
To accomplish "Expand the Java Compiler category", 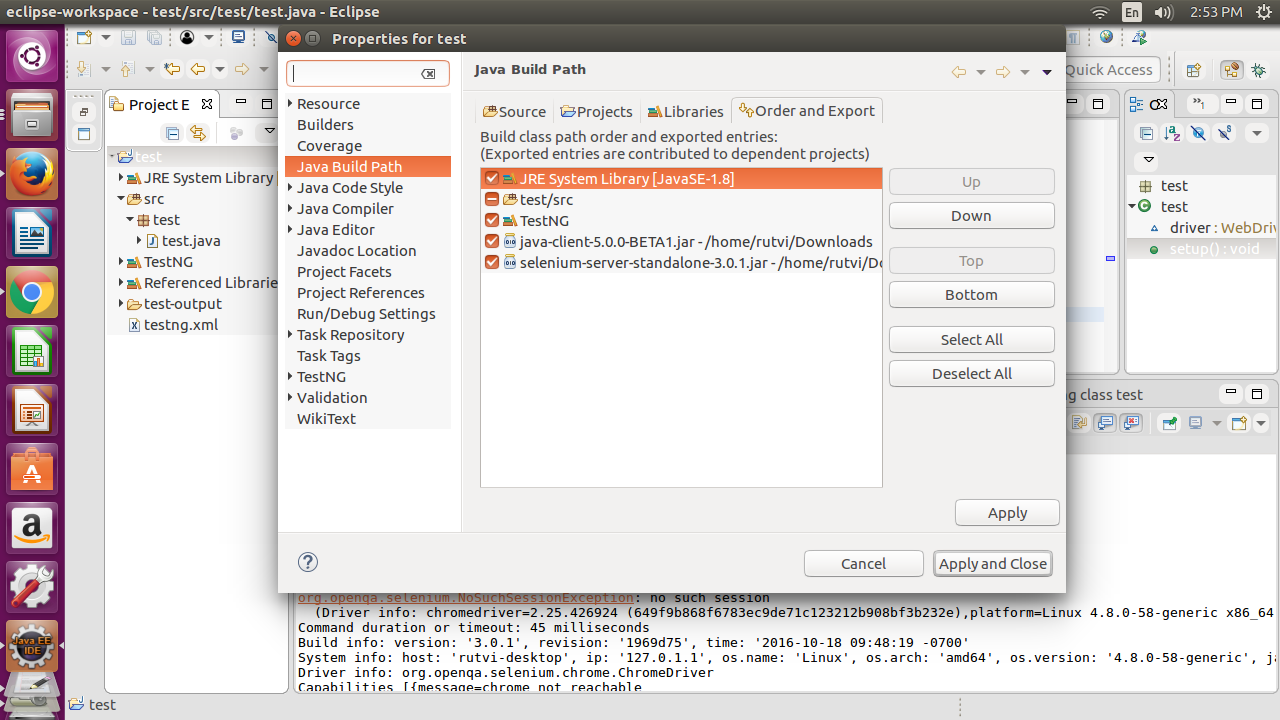I will pyautogui.click(x=290, y=208).
